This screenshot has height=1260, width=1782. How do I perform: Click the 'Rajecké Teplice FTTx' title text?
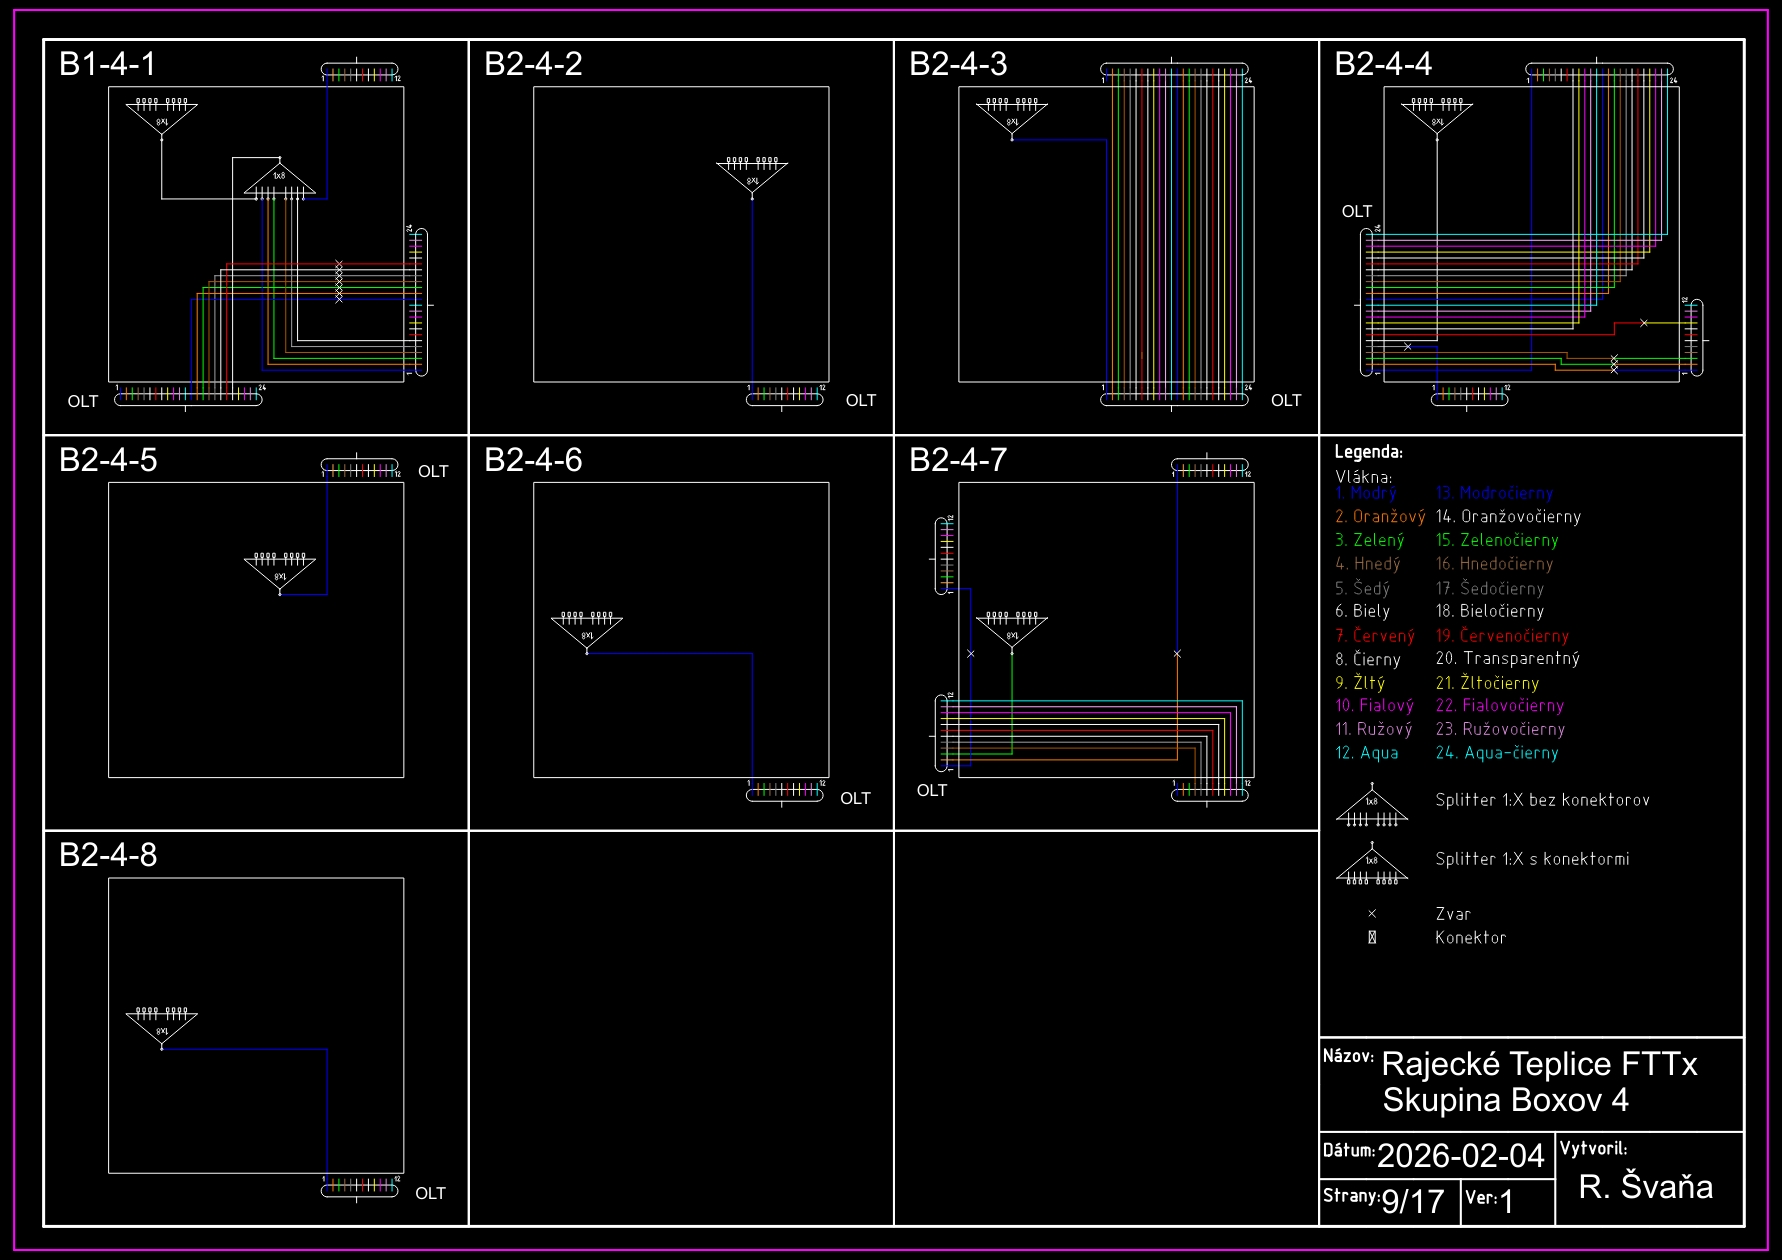[1539, 1064]
